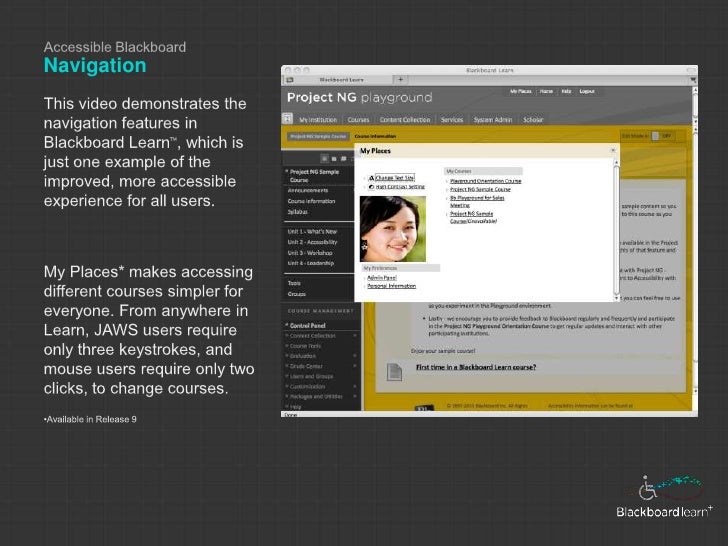The height and width of the screenshot is (546, 728).
Task: Open Help in control panel
Action: [295, 407]
